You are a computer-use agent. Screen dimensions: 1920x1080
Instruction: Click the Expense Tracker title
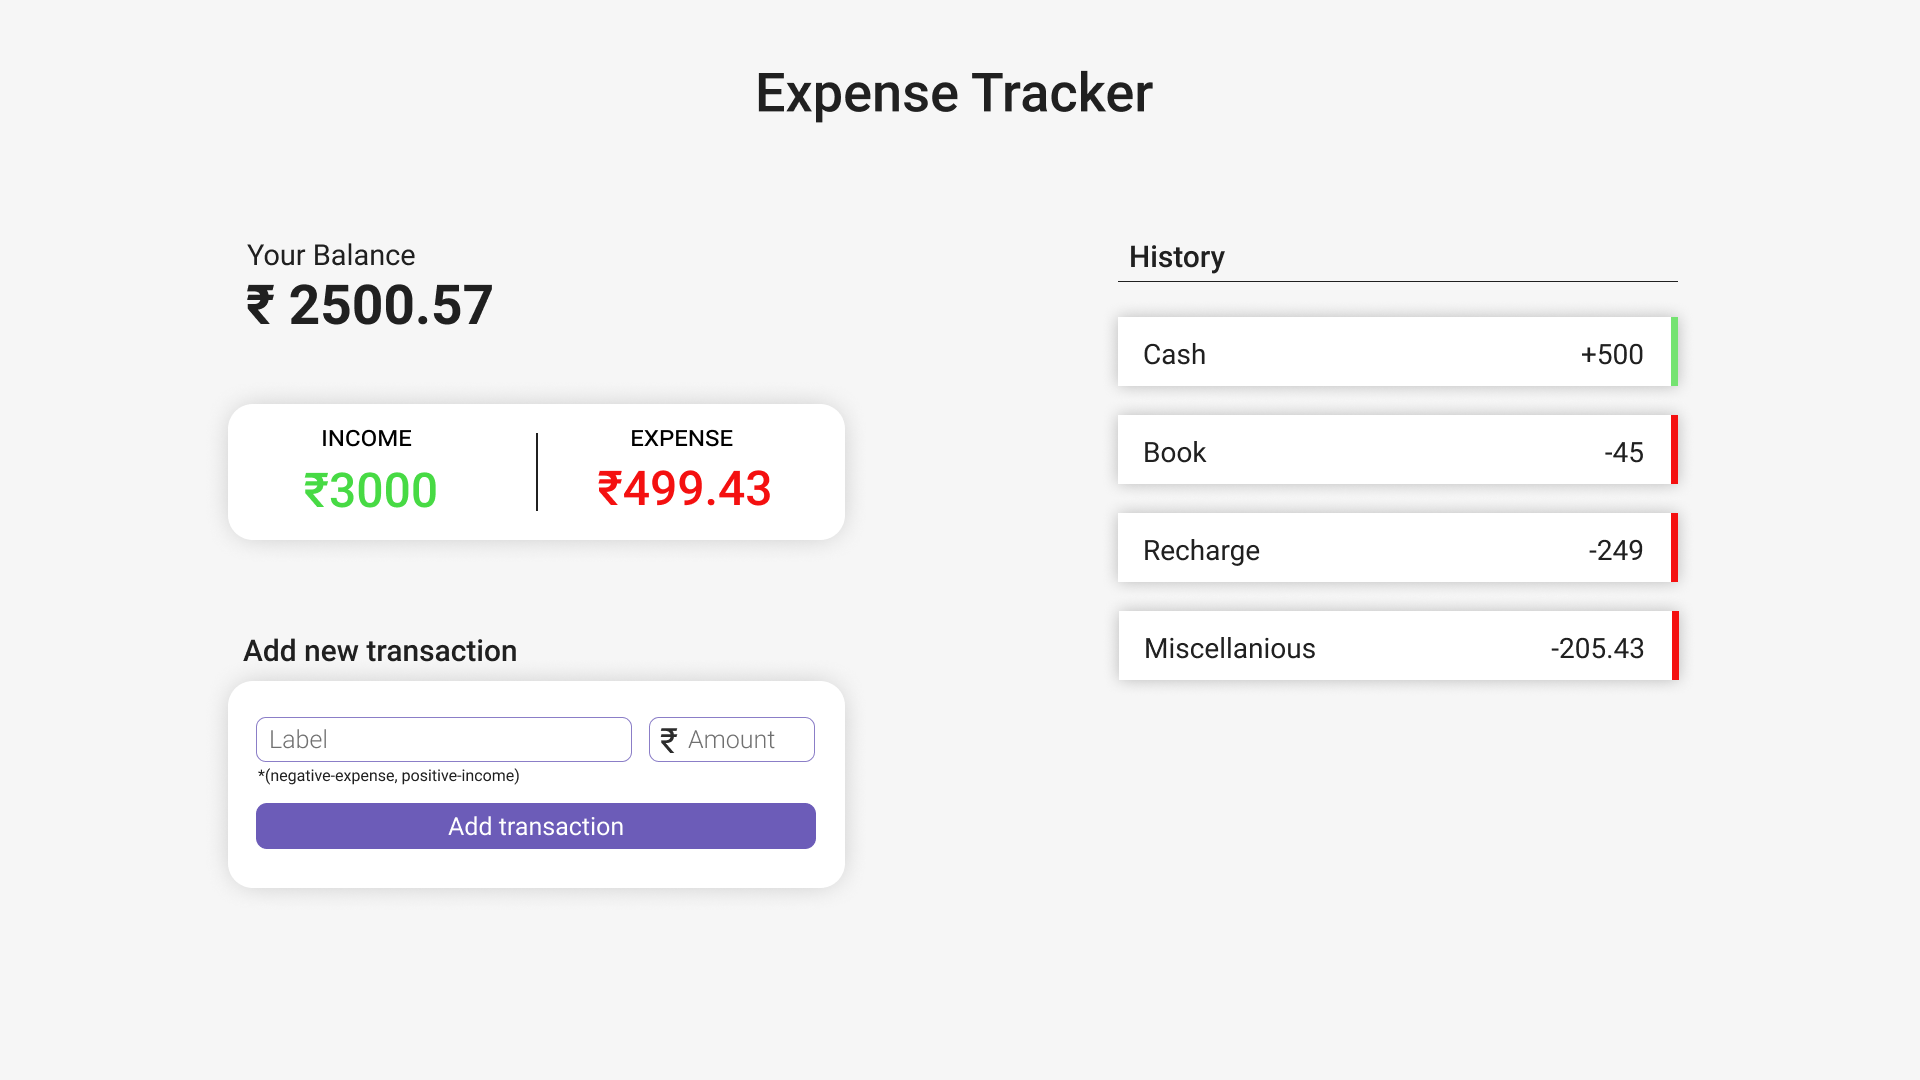[x=954, y=93]
